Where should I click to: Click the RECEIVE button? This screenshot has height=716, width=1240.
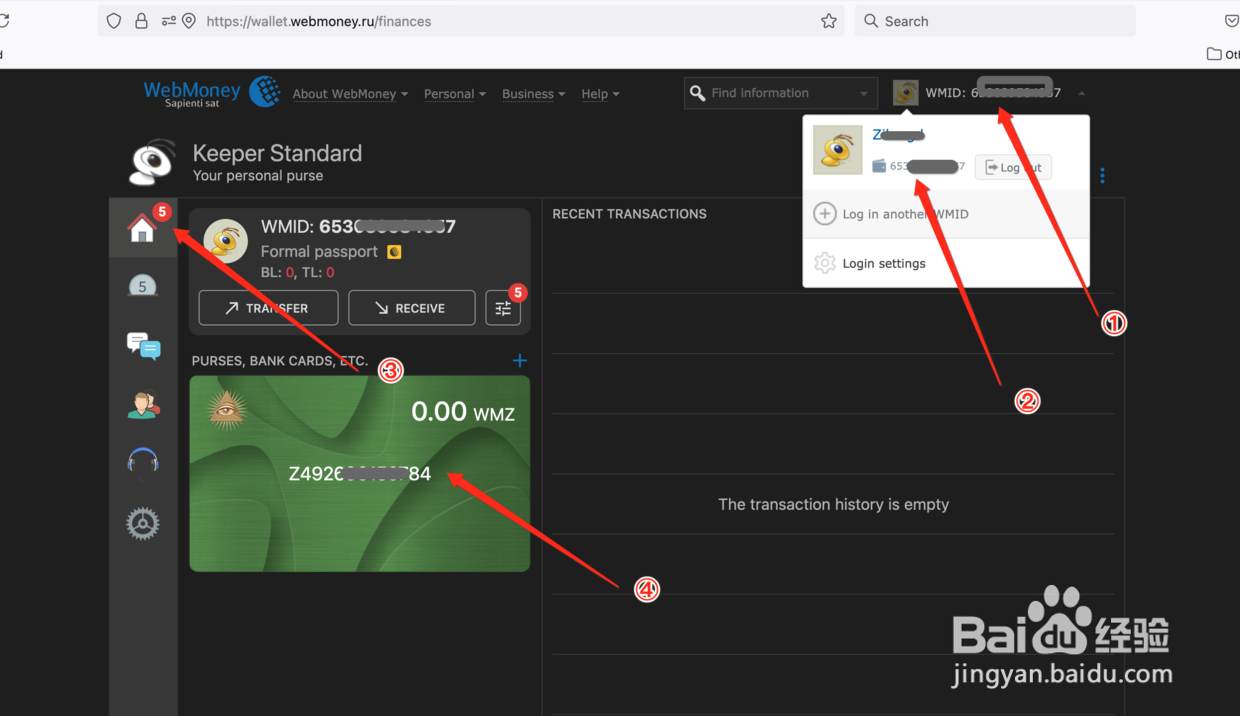click(411, 308)
